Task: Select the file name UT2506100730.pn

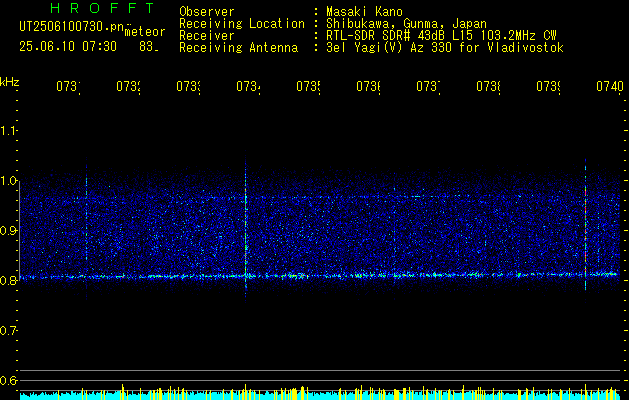Action: (x=72, y=27)
